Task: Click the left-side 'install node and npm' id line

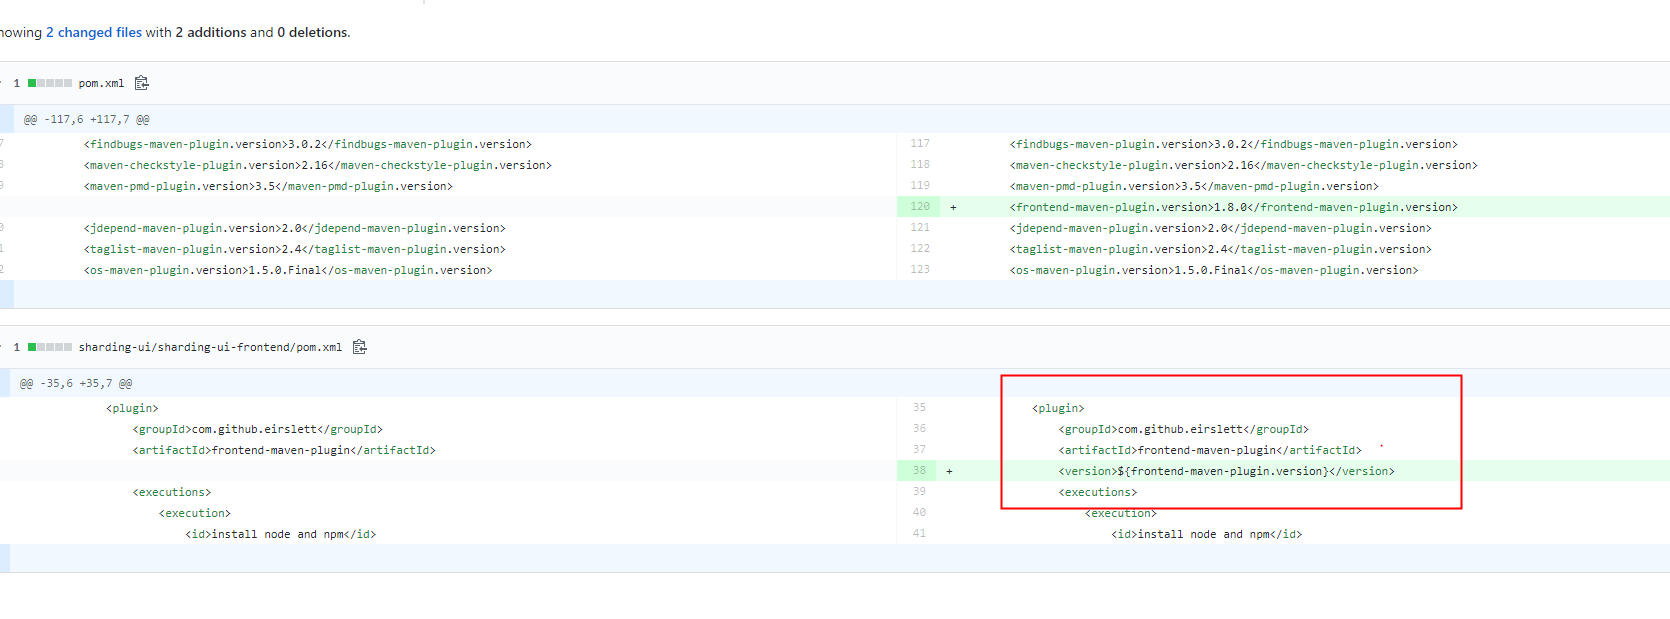Action: tap(281, 534)
